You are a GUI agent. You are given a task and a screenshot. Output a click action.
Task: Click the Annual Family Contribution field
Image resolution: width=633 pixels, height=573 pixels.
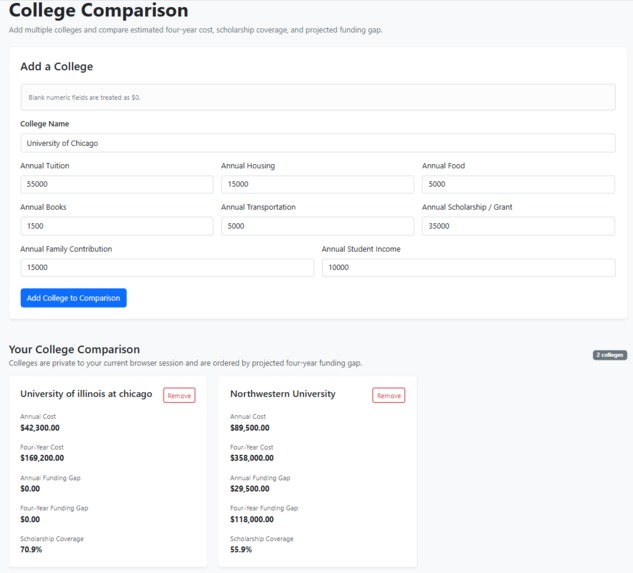tap(167, 267)
